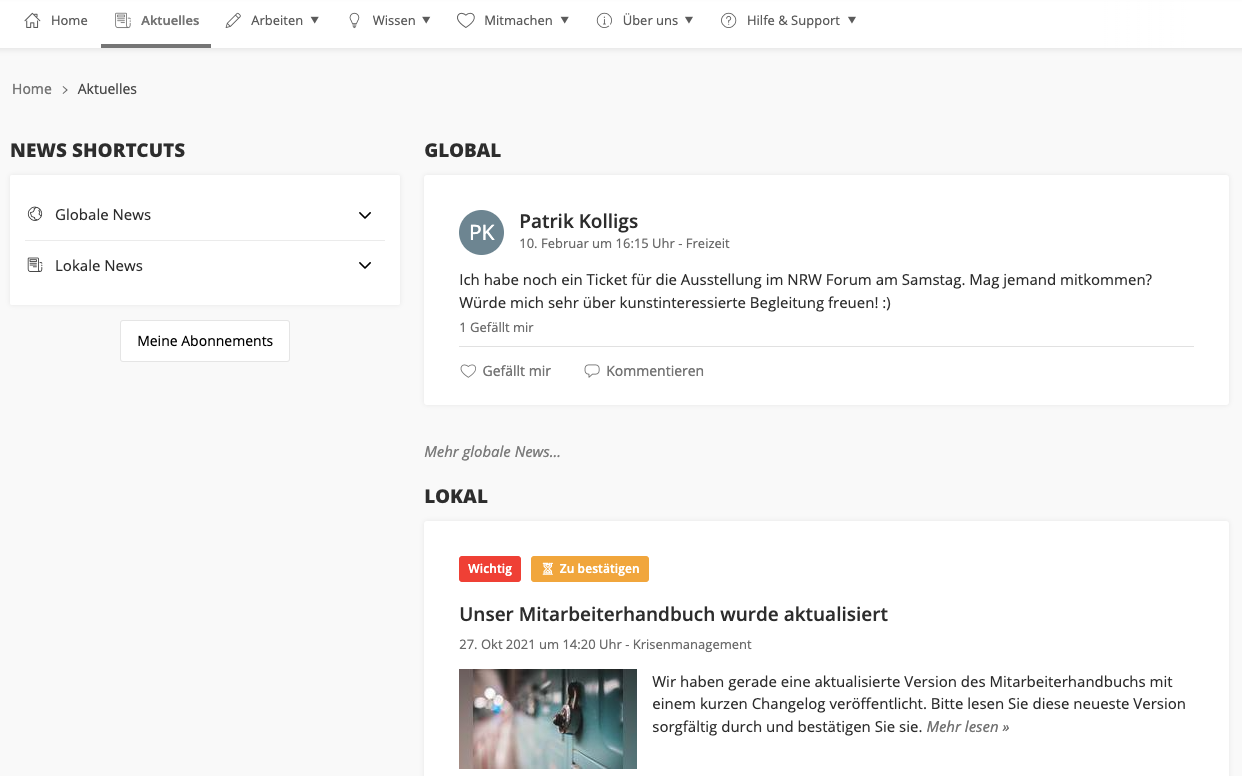Expand the Lokale News chevron
Image resolution: width=1242 pixels, height=776 pixels.
pyautogui.click(x=365, y=265)
